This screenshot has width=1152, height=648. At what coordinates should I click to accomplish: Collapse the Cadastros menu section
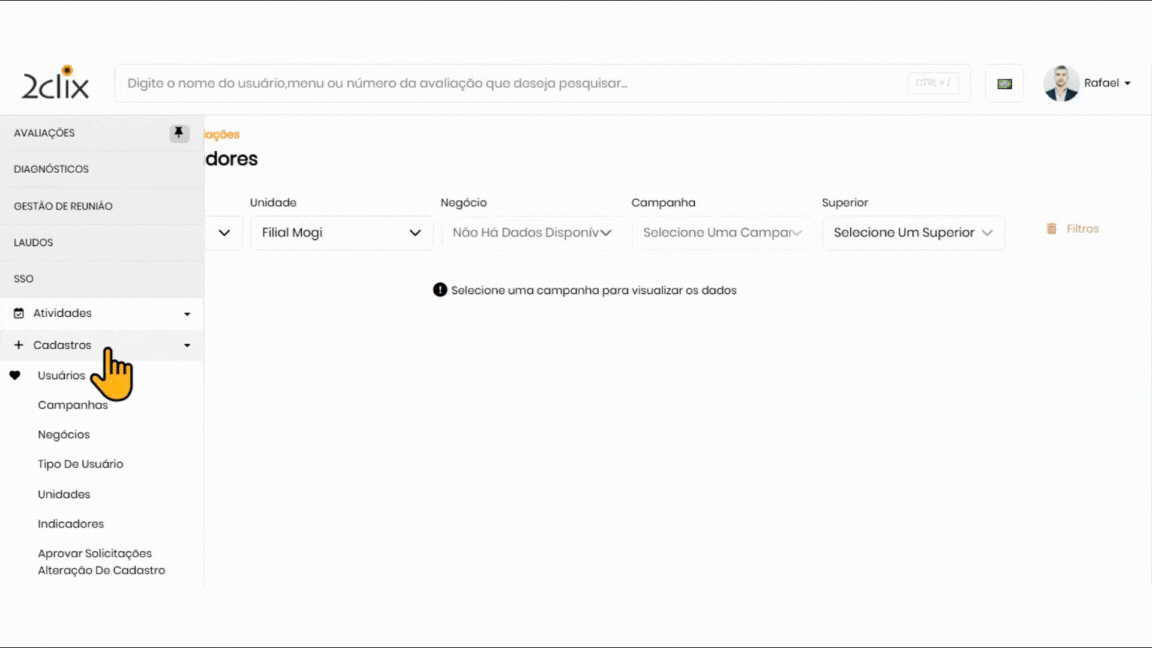(x=186, y=346)
